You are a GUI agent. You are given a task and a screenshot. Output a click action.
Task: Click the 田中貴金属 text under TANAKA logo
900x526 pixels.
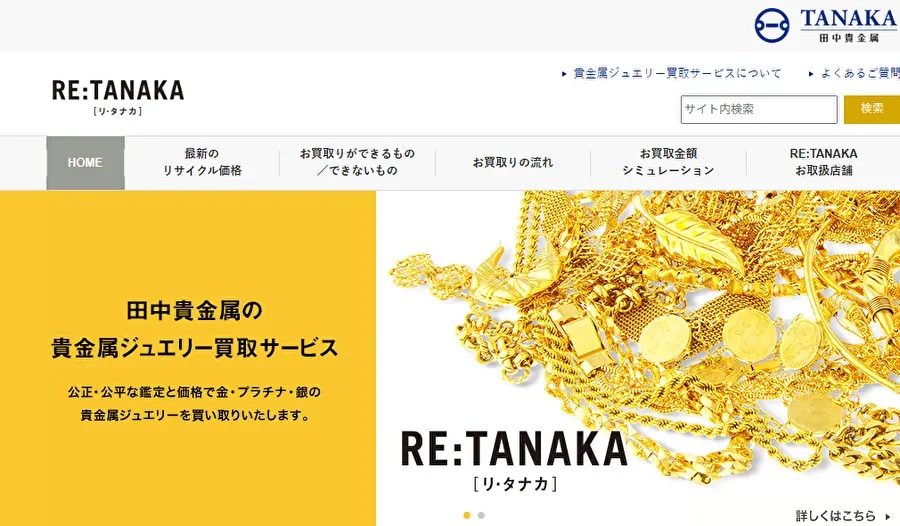(x=849, y=38)
